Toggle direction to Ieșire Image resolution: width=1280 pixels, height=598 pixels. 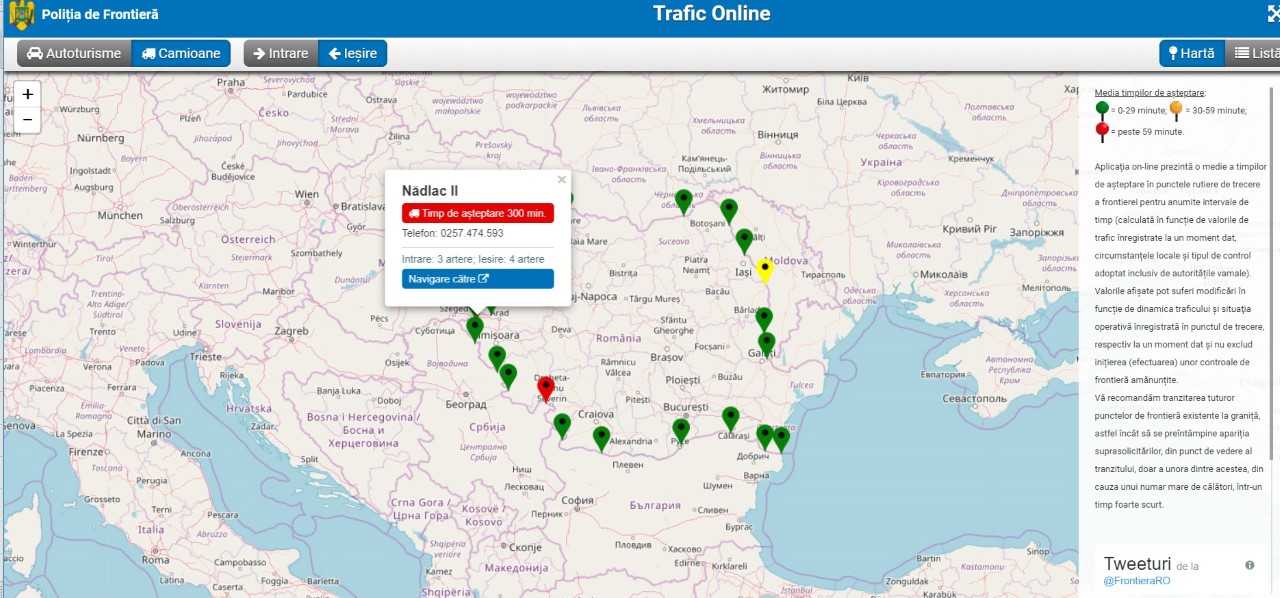[x=352, y=53]
